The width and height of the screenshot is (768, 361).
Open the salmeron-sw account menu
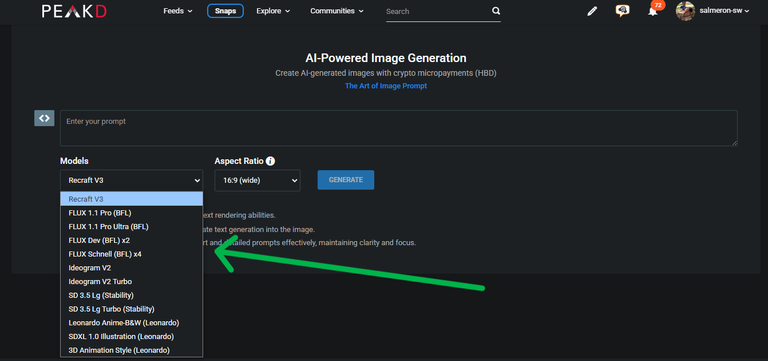click(724, 11)
